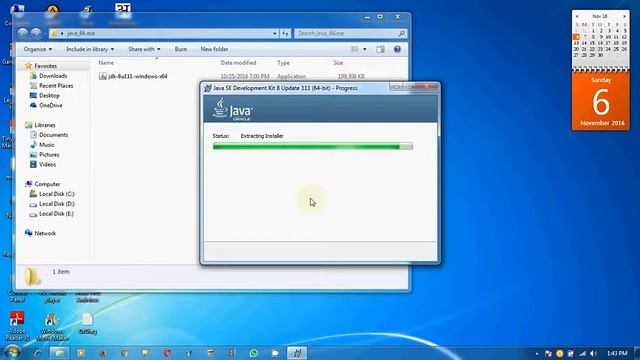
Task: Open Downloads in the navigation pane
Action: pyautogui.click(x=49, y=76)
